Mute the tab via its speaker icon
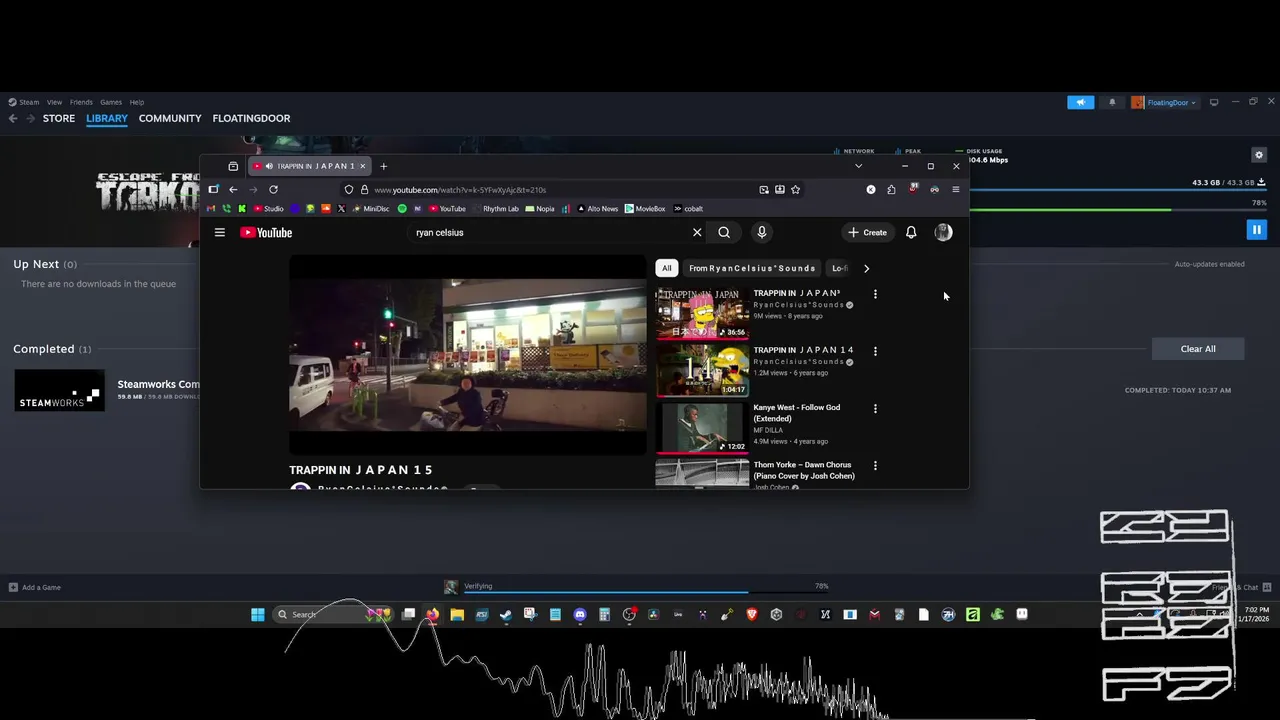1280x720 pixels. [269, 166]
